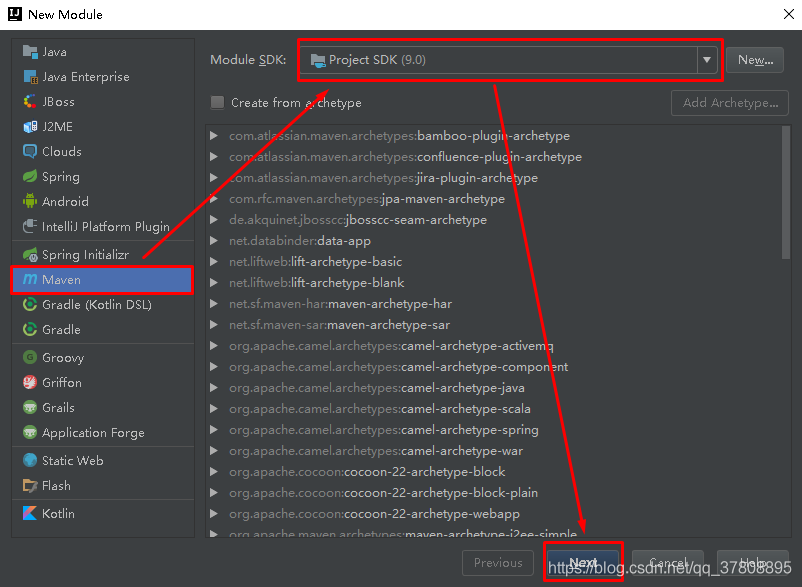This screenshot has height=587, width=802.
Task: Click the Spring Initializr icon
Action: [30, 255]
